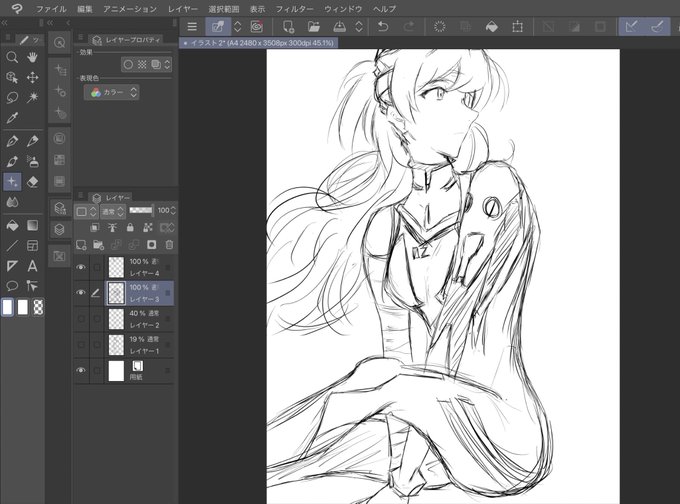Select the Ruler tool
Screen dimensions: 680x504
(12, 266)
